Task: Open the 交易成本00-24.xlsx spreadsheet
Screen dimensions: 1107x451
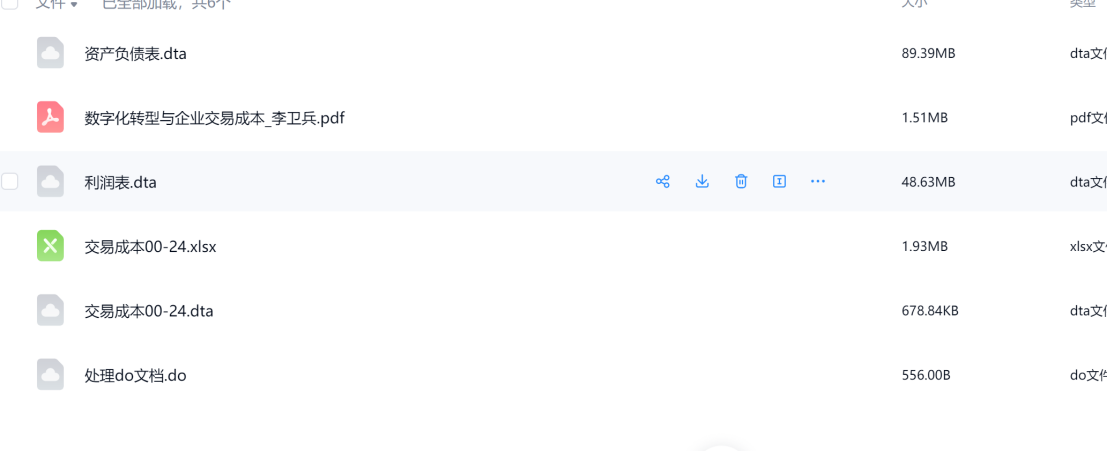Action: pos(151,246)
